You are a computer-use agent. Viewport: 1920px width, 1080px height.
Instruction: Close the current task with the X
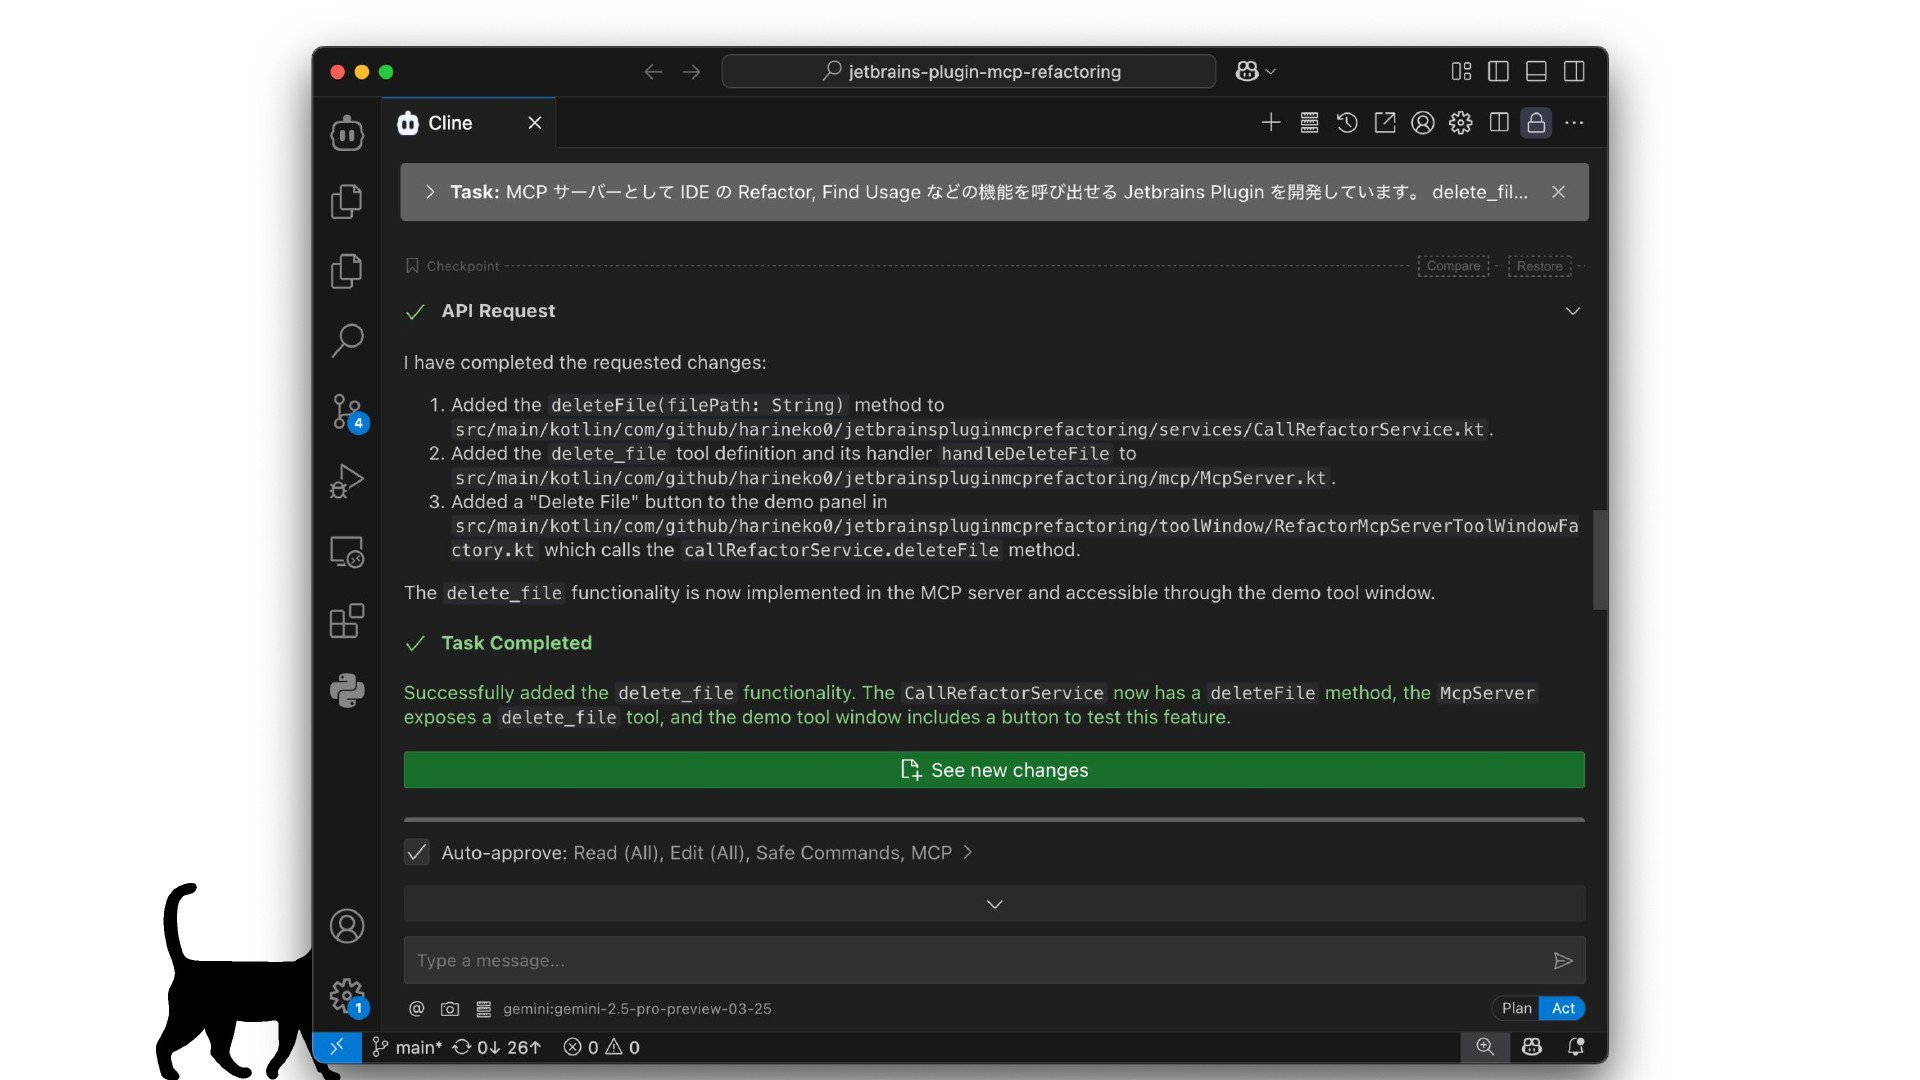tap(1558, 192)
